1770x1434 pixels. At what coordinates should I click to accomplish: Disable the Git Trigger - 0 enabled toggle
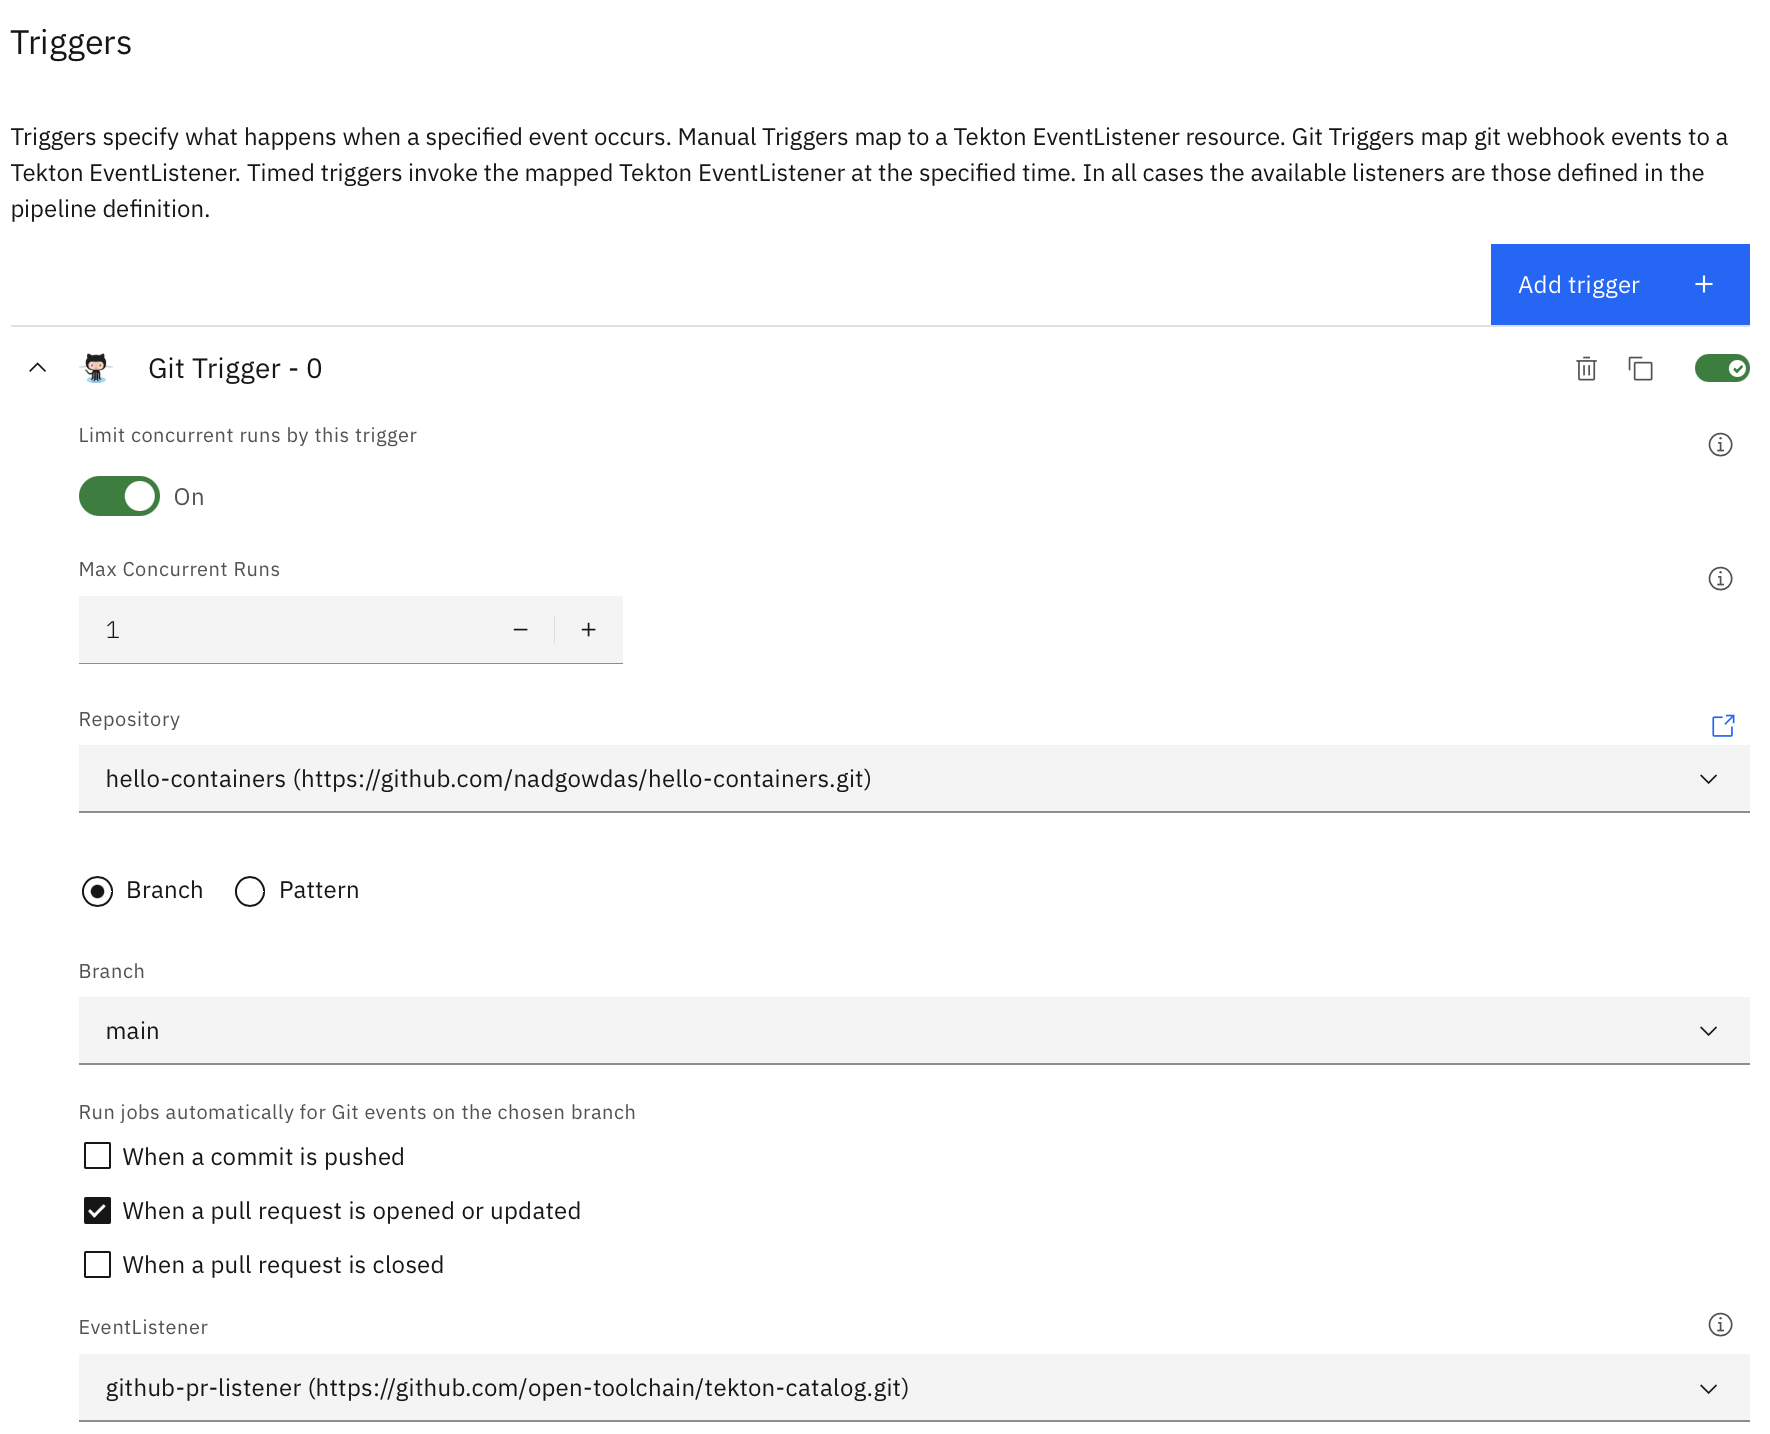point(1722,368)
